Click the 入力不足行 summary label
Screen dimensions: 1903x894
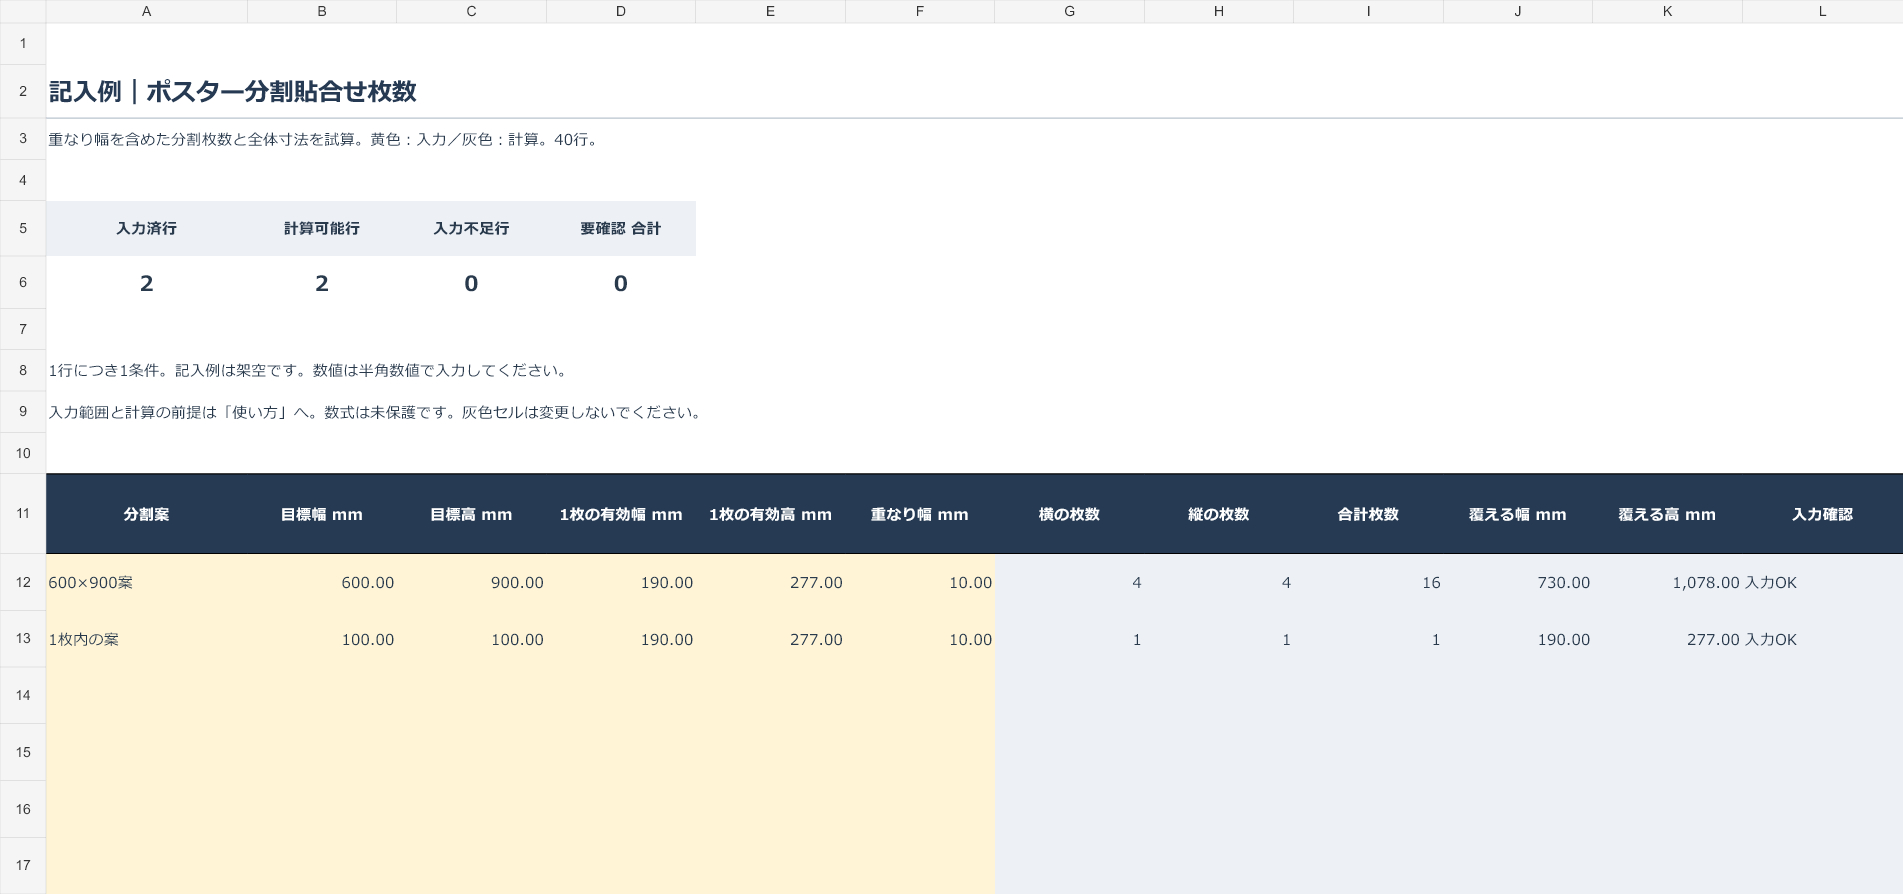471,228
